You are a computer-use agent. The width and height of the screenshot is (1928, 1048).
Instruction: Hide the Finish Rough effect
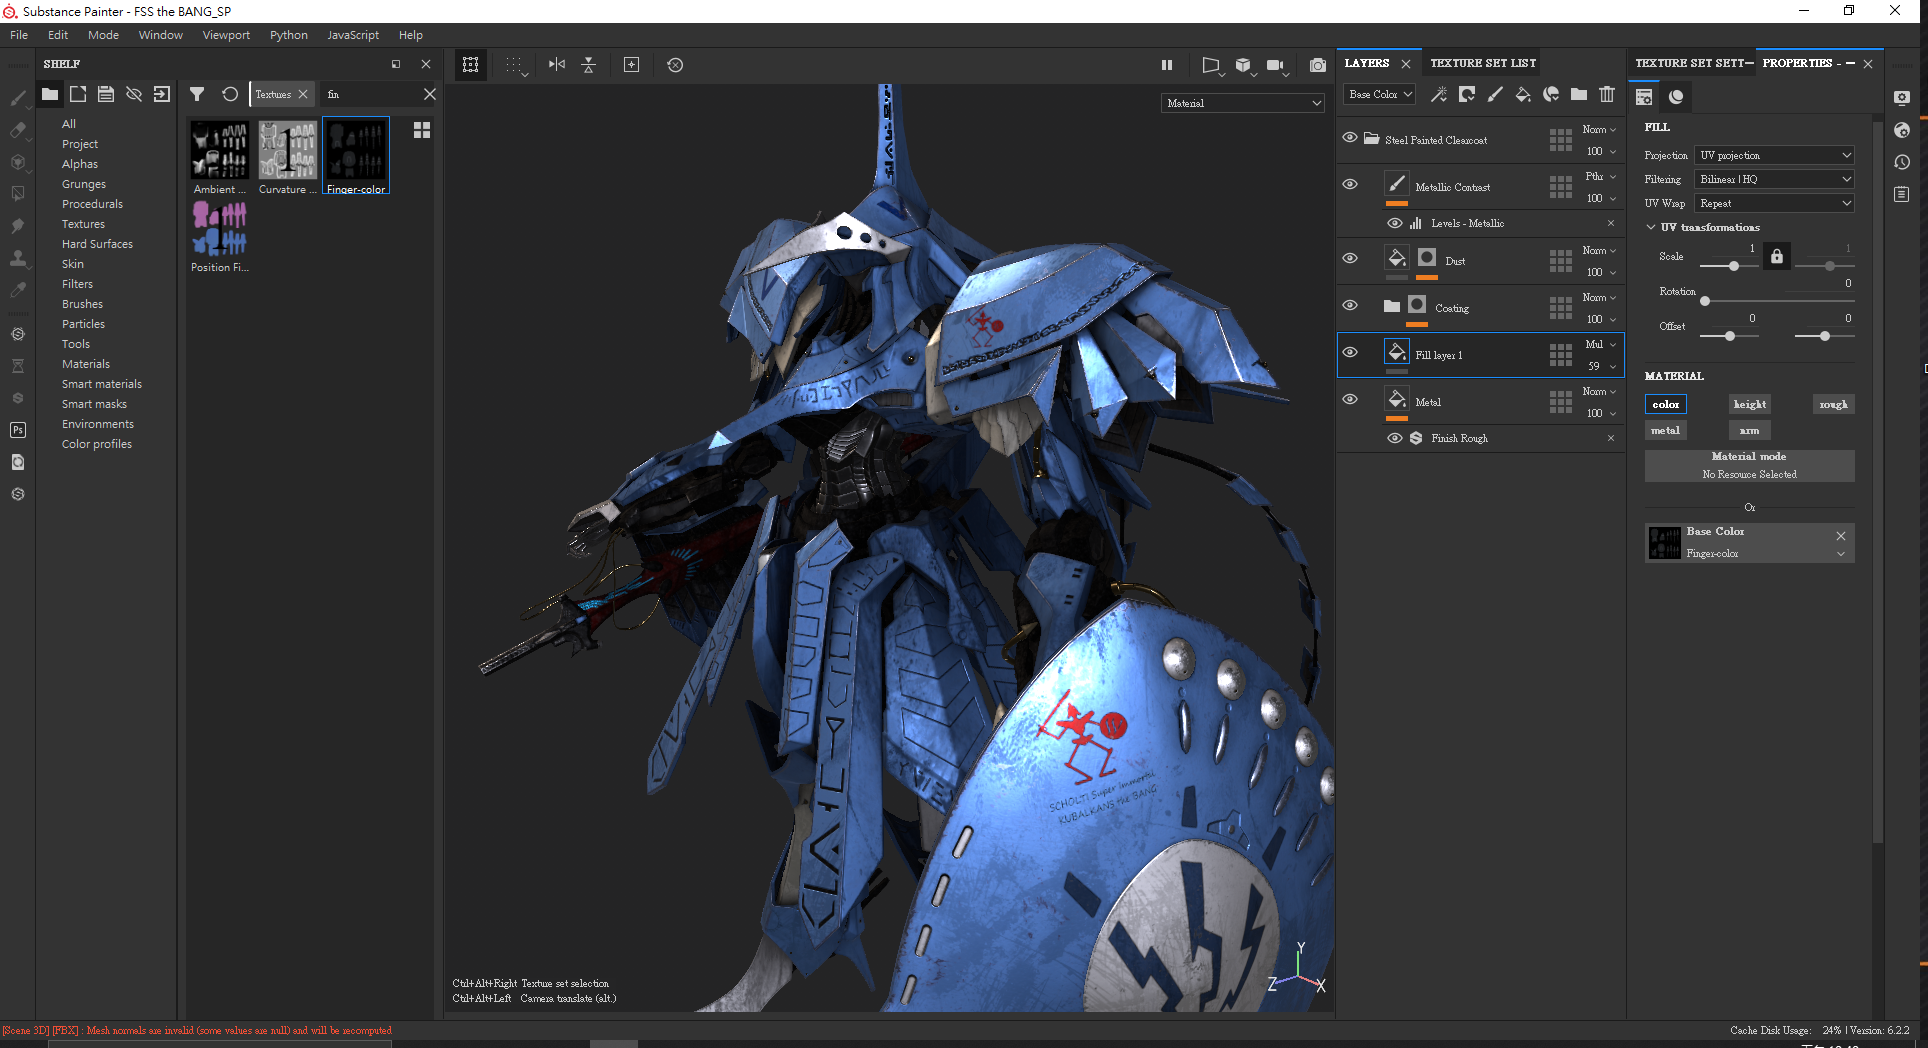(1394, 438)
